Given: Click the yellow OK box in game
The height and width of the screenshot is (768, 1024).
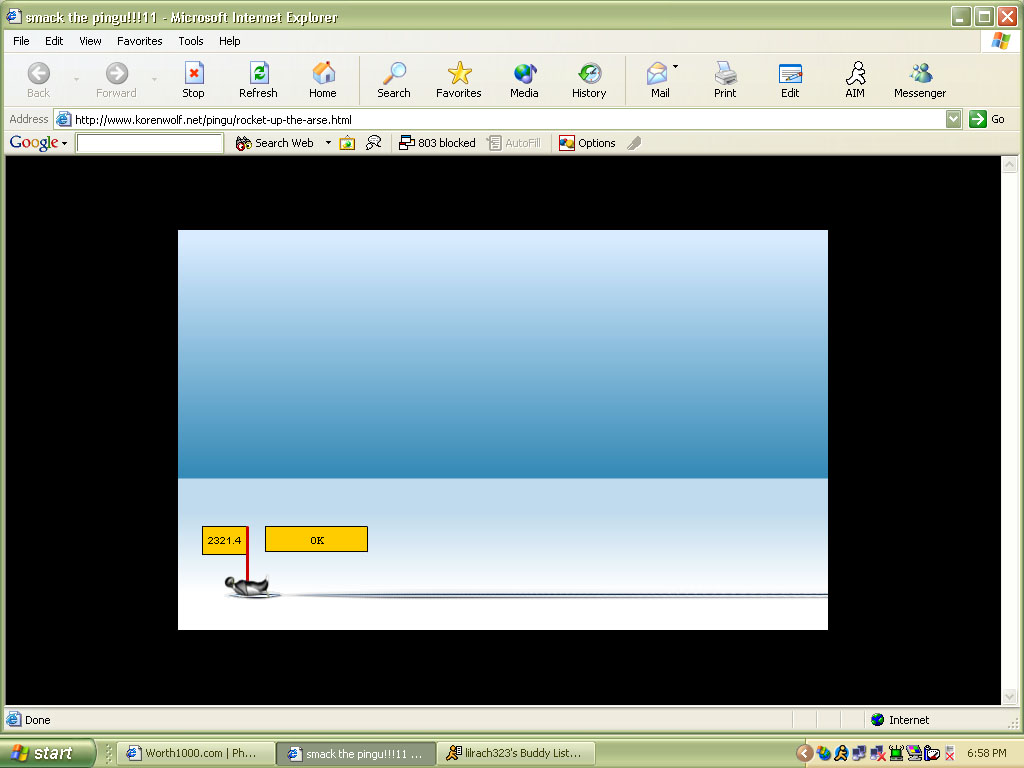Looking at the screenshot, I should 316,540.
